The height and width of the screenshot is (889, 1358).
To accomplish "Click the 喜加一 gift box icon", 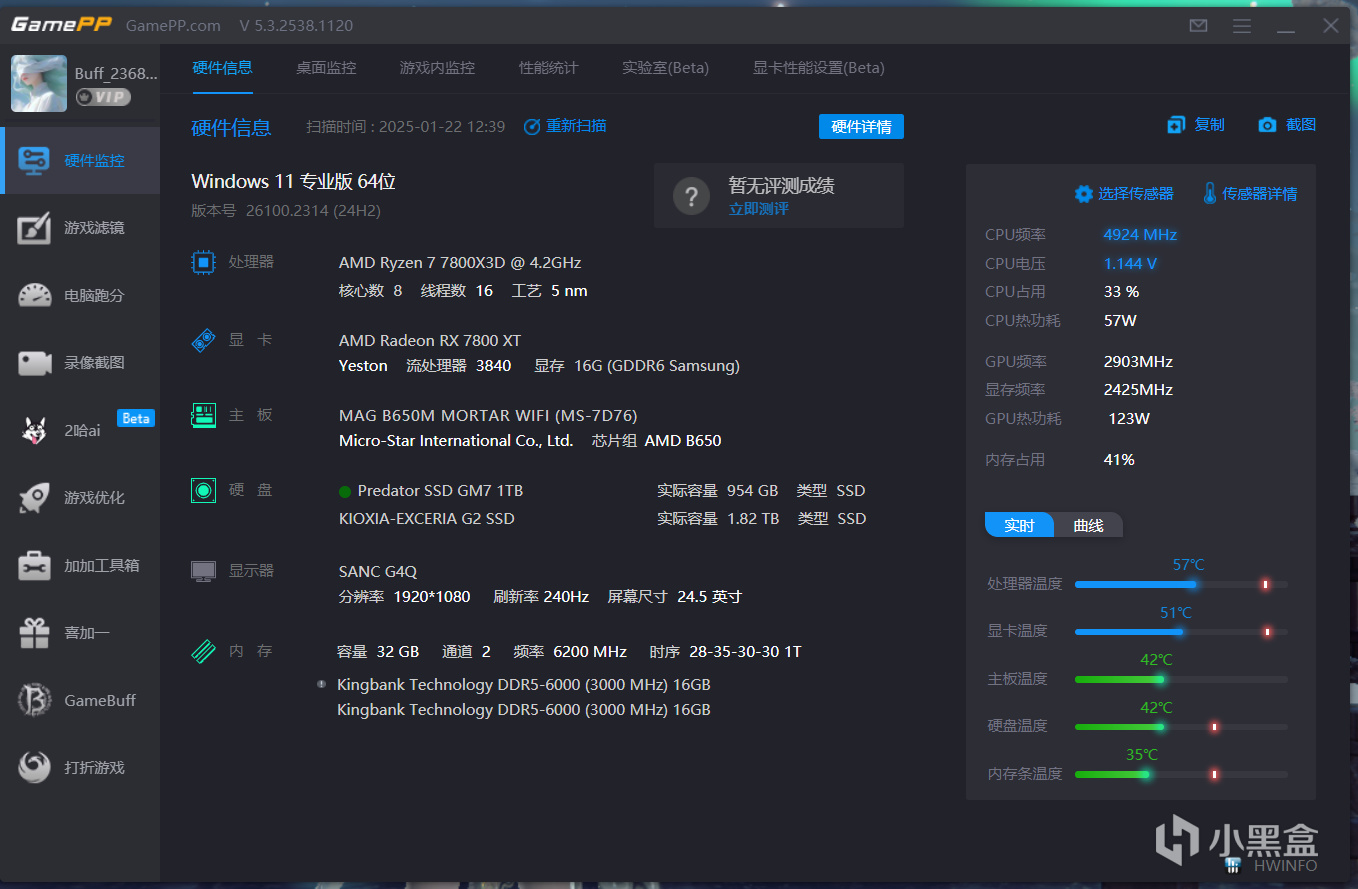I will 35,632.
